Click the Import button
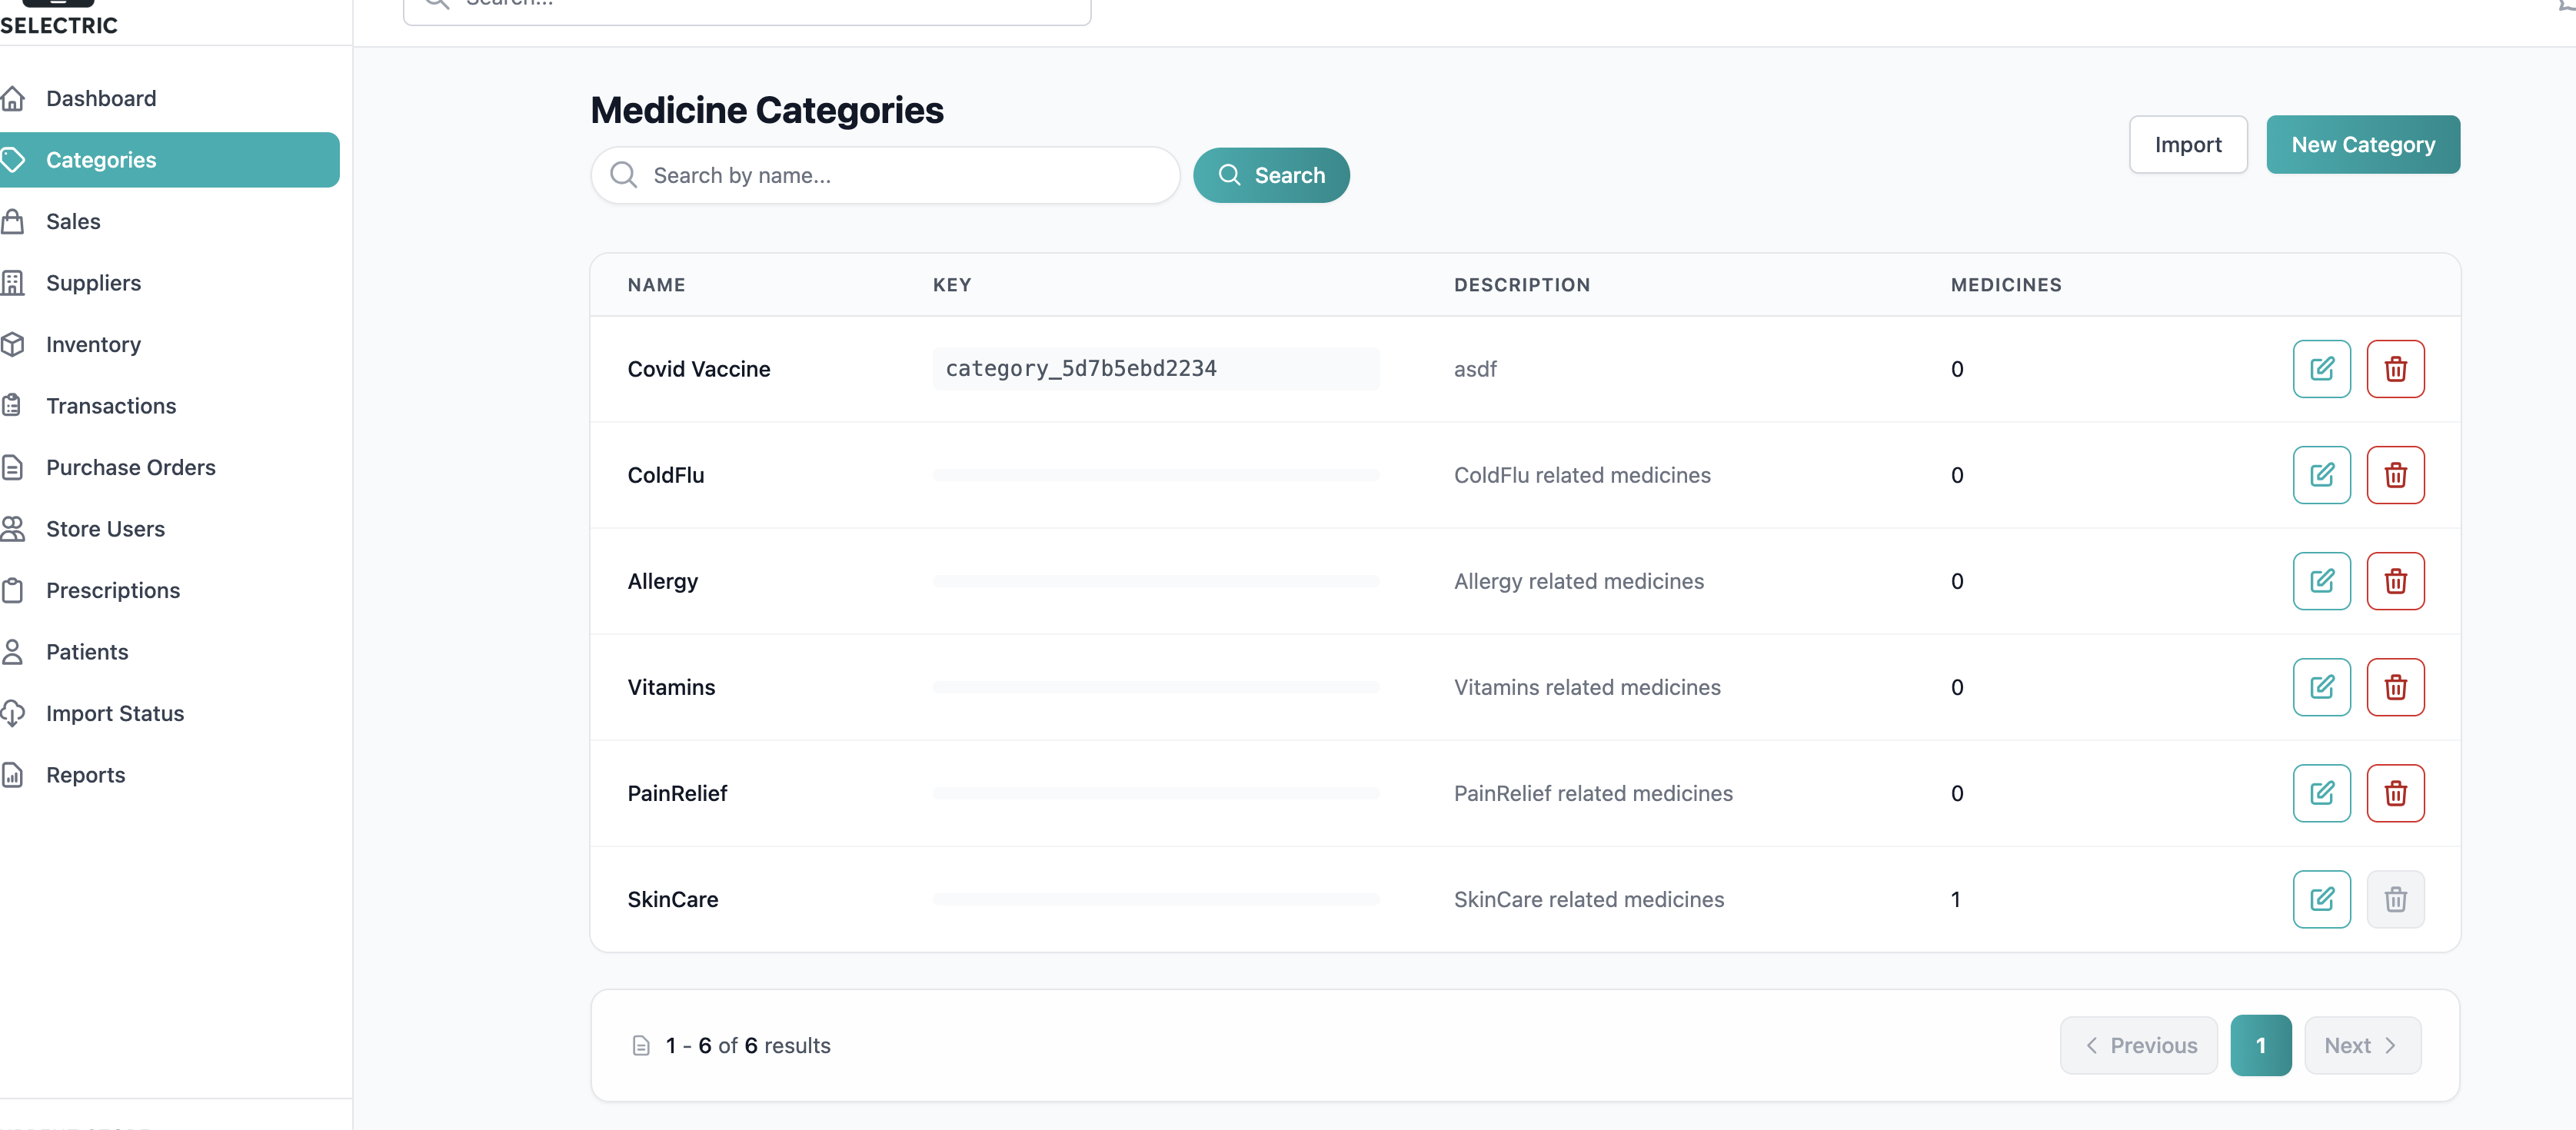2576x1130 pixels. 2187,144
